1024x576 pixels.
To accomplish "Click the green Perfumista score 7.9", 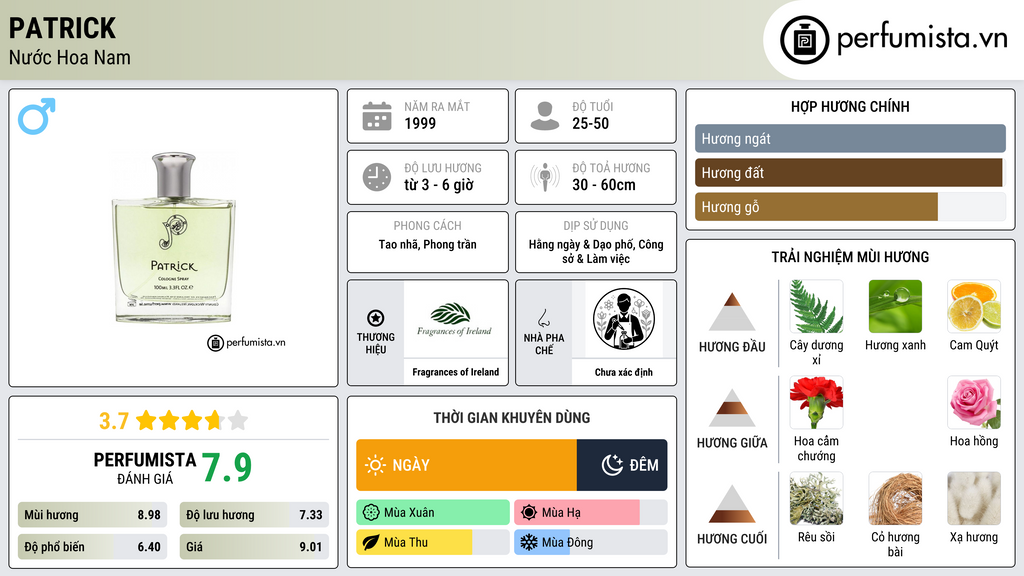I will point(227,467).
